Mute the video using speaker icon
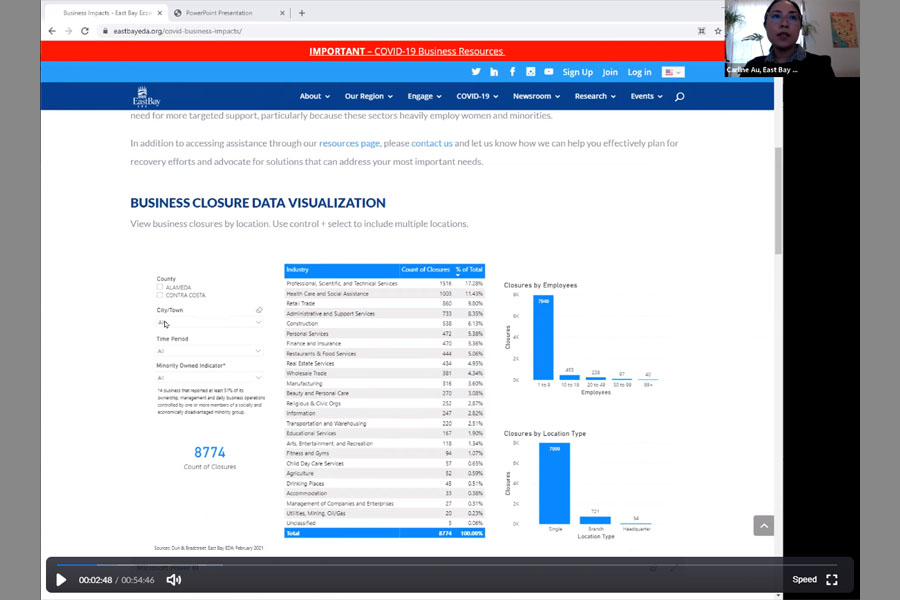This screenshot has width=900, height=600. click(x=173, y=580)
